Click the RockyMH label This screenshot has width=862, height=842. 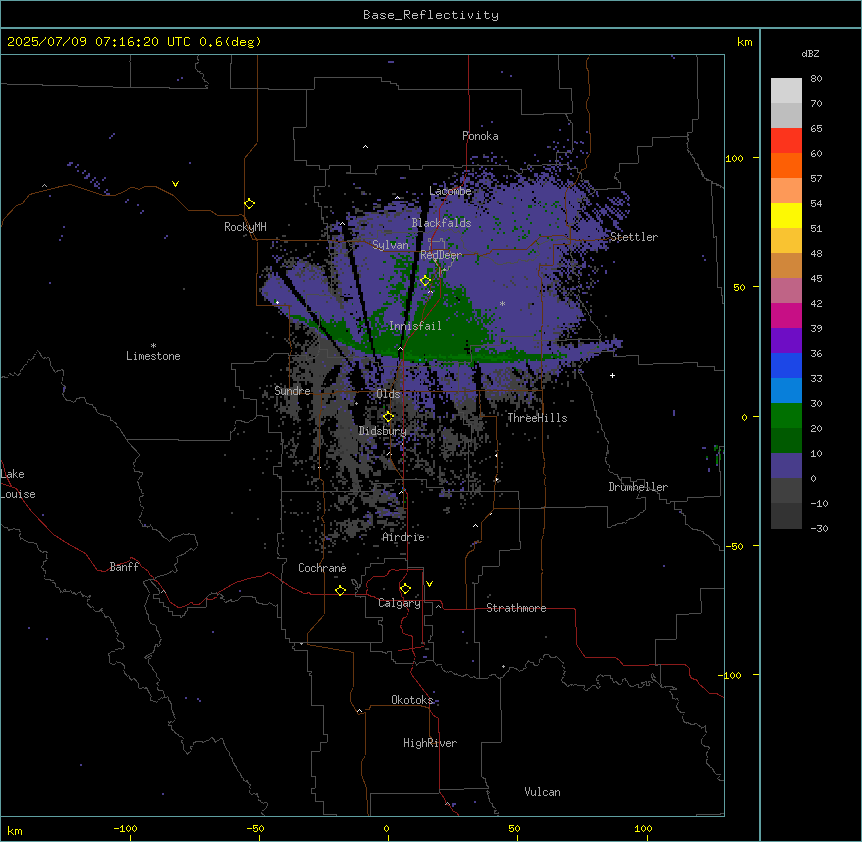coord(245,227)
